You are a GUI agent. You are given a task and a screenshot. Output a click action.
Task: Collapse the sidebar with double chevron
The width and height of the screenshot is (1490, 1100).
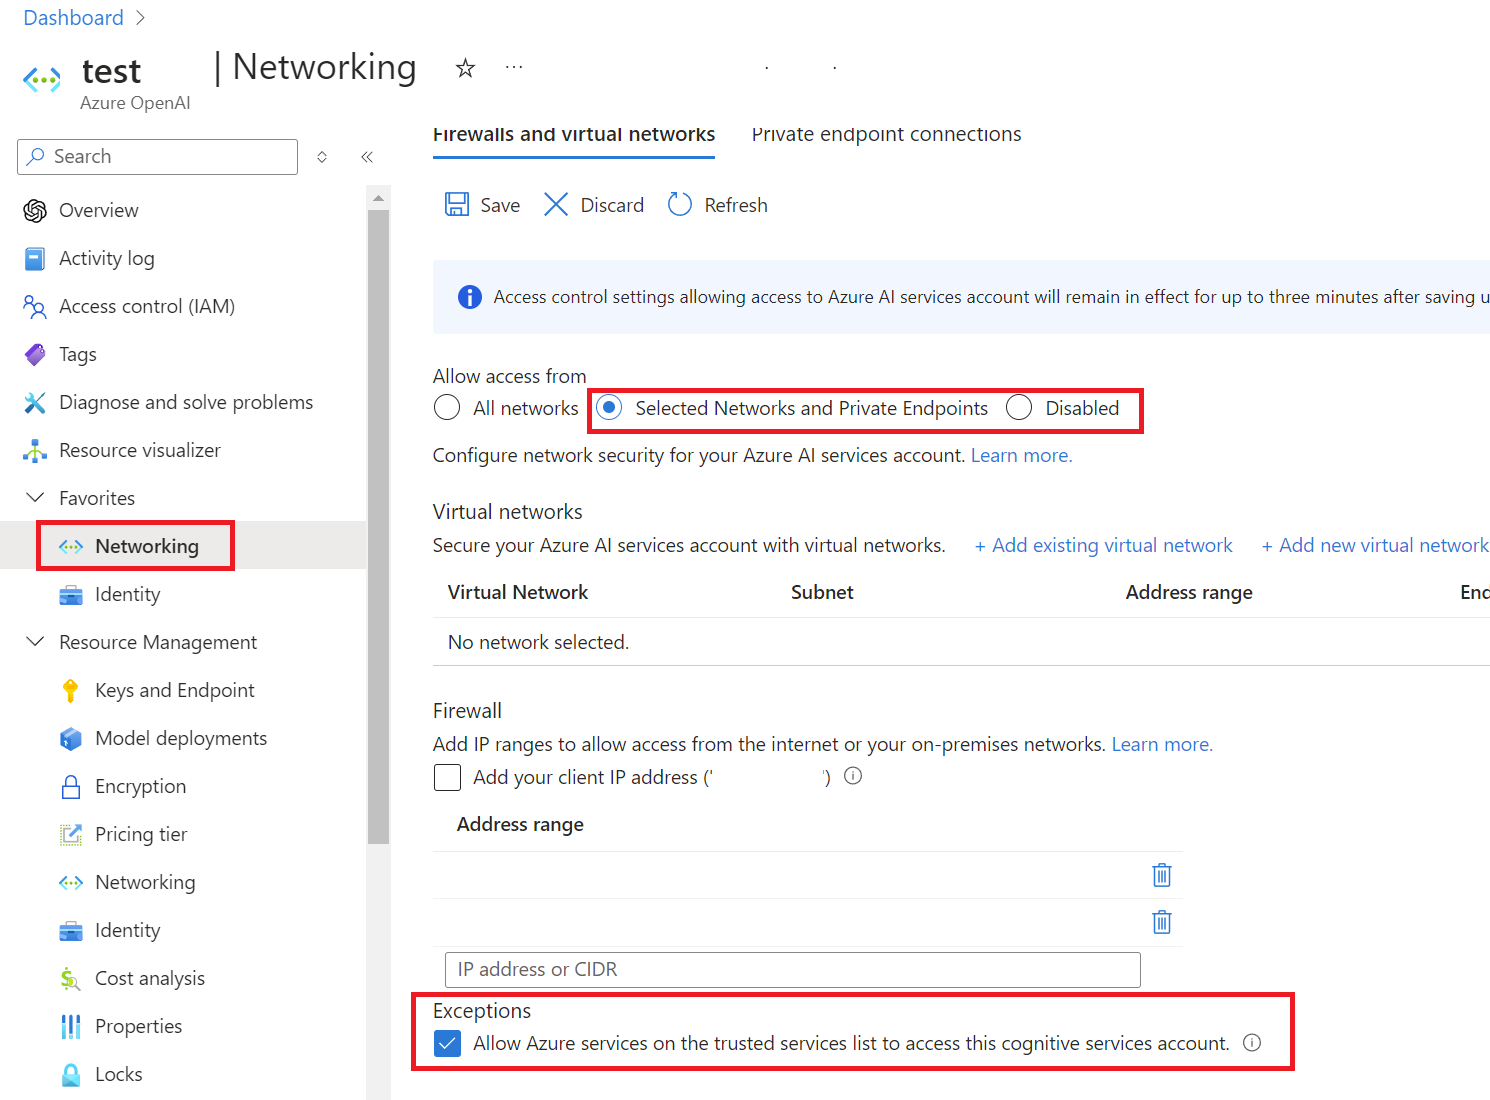tap(367, 157)
